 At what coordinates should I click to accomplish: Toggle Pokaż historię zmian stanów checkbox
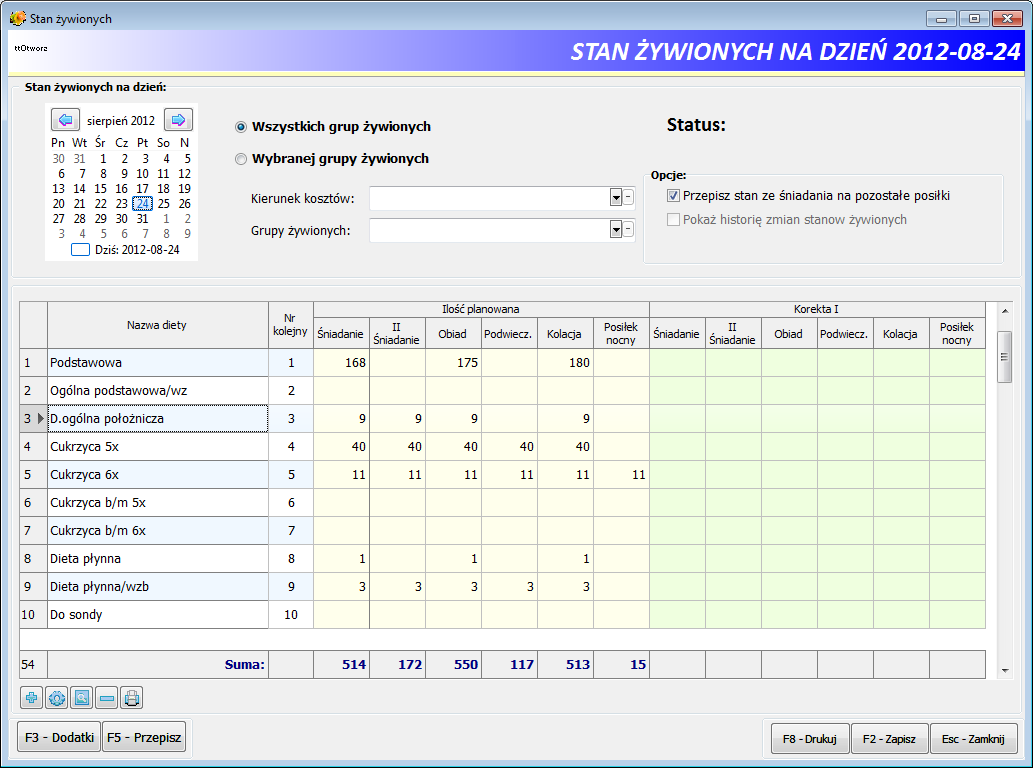tap(673, 219)
